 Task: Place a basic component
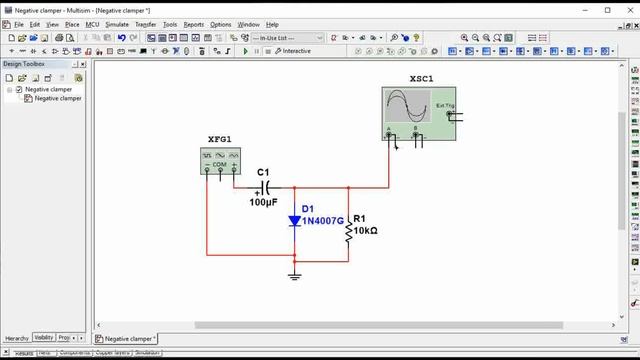[x=22, y=51]
